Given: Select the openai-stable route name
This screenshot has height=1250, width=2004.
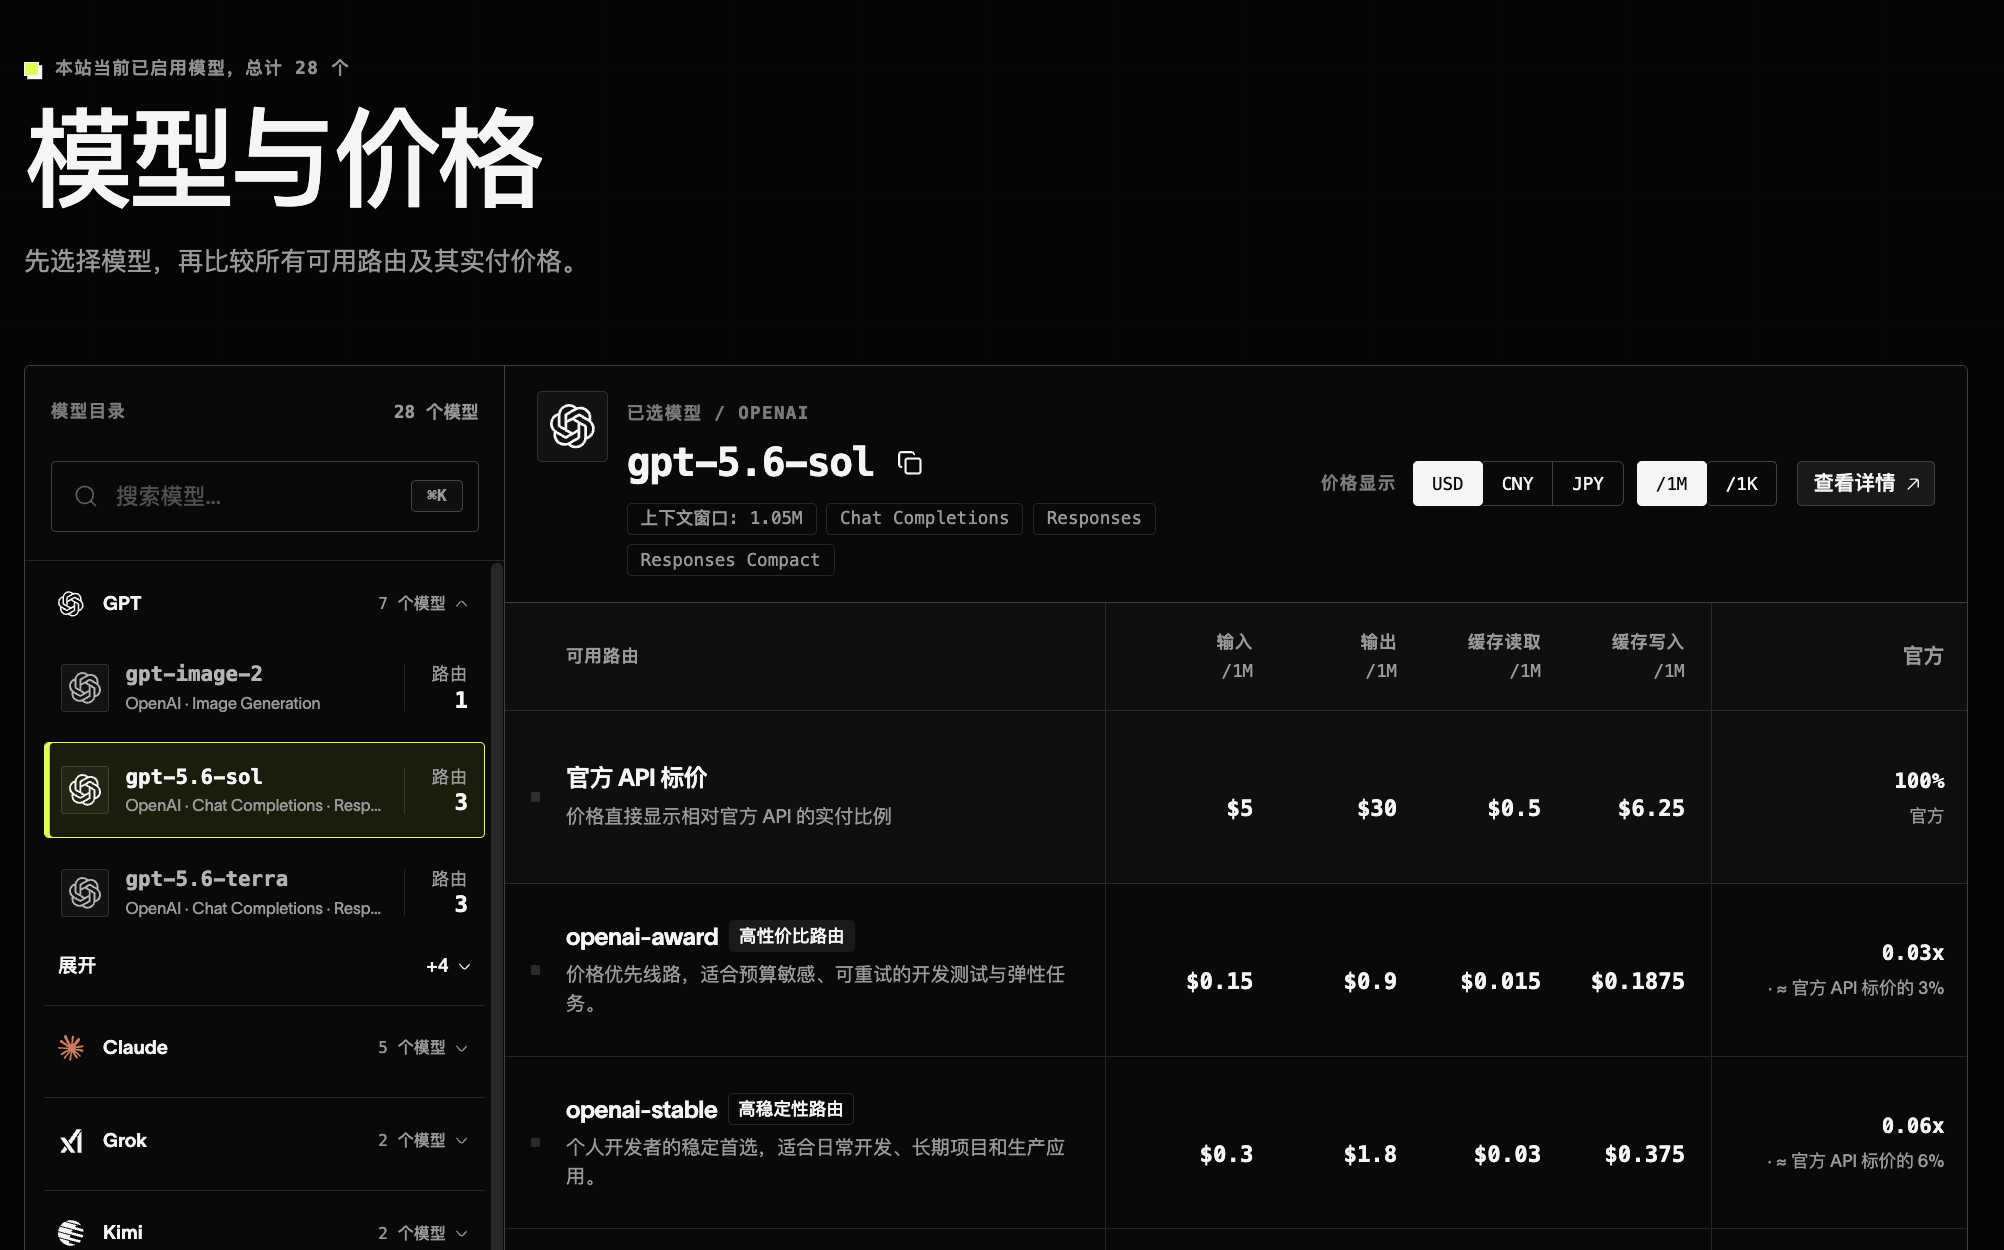Looking at the screenshot, I should pyautogui.click(x=641, y=1110).
